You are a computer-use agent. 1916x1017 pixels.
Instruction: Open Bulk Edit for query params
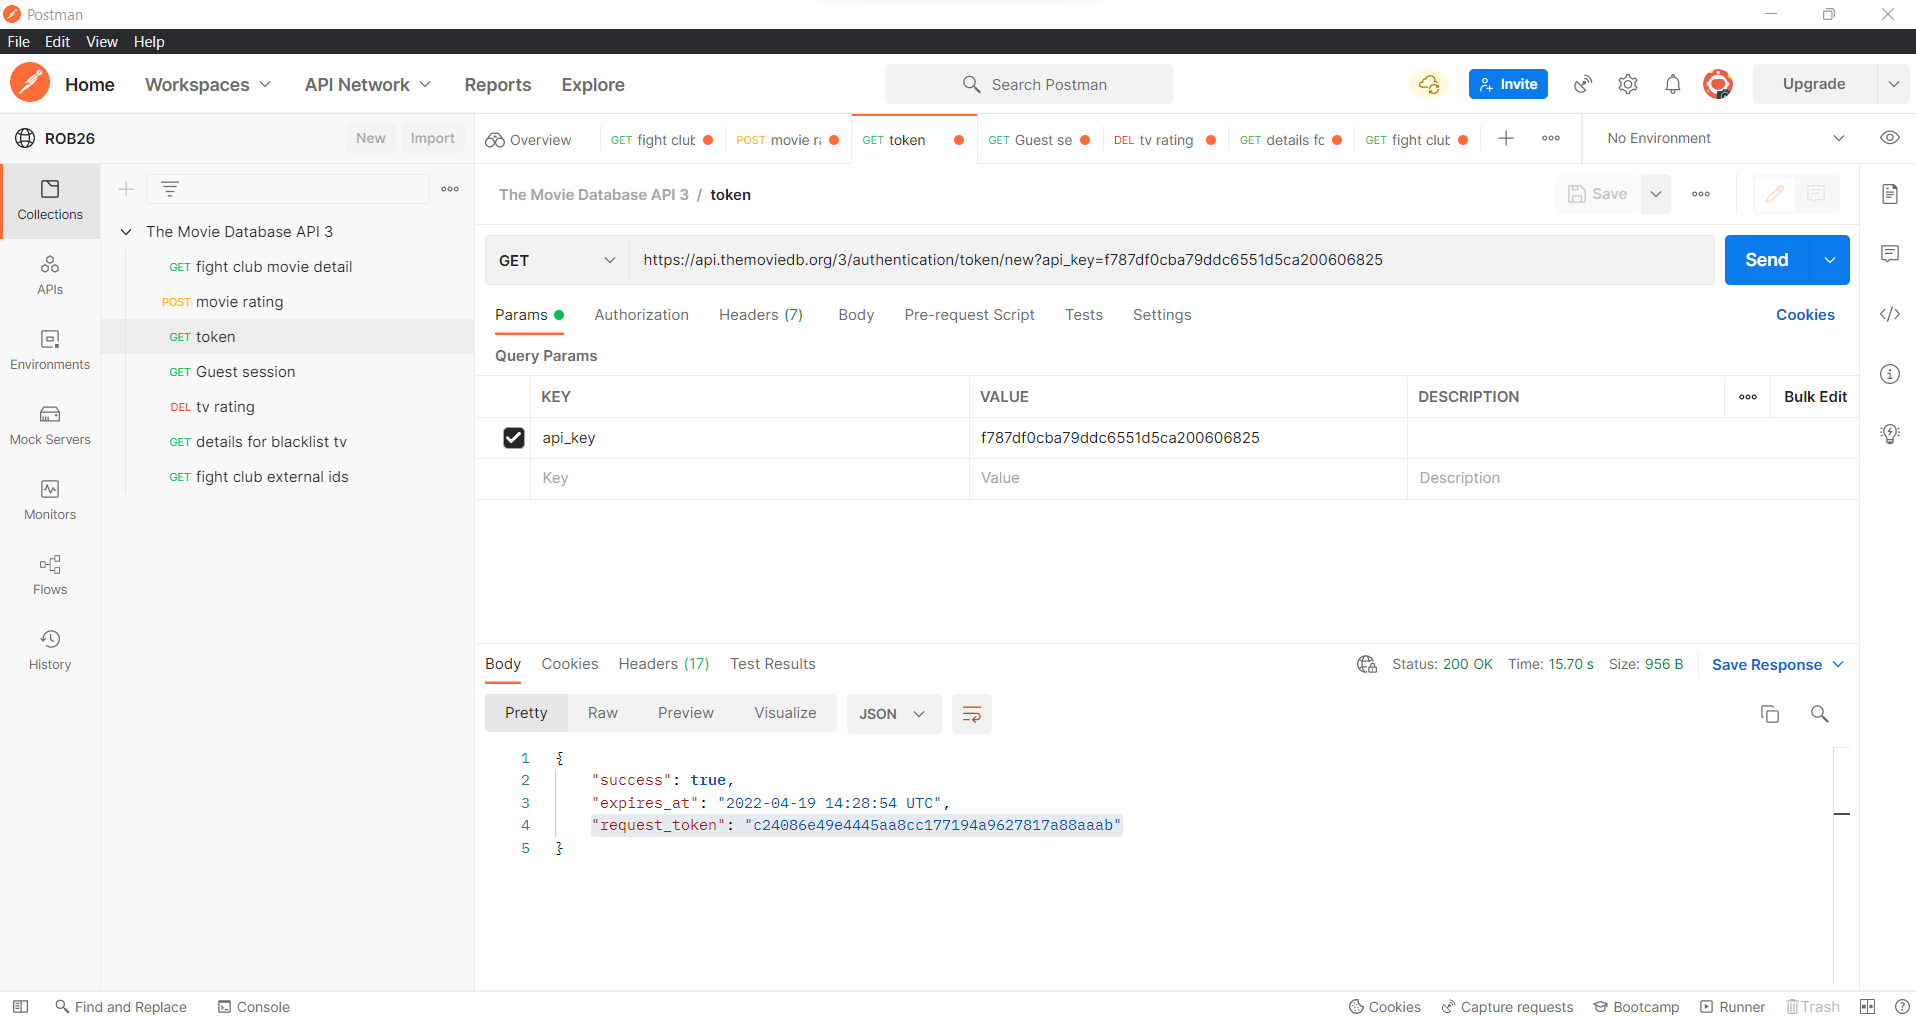1815,396
